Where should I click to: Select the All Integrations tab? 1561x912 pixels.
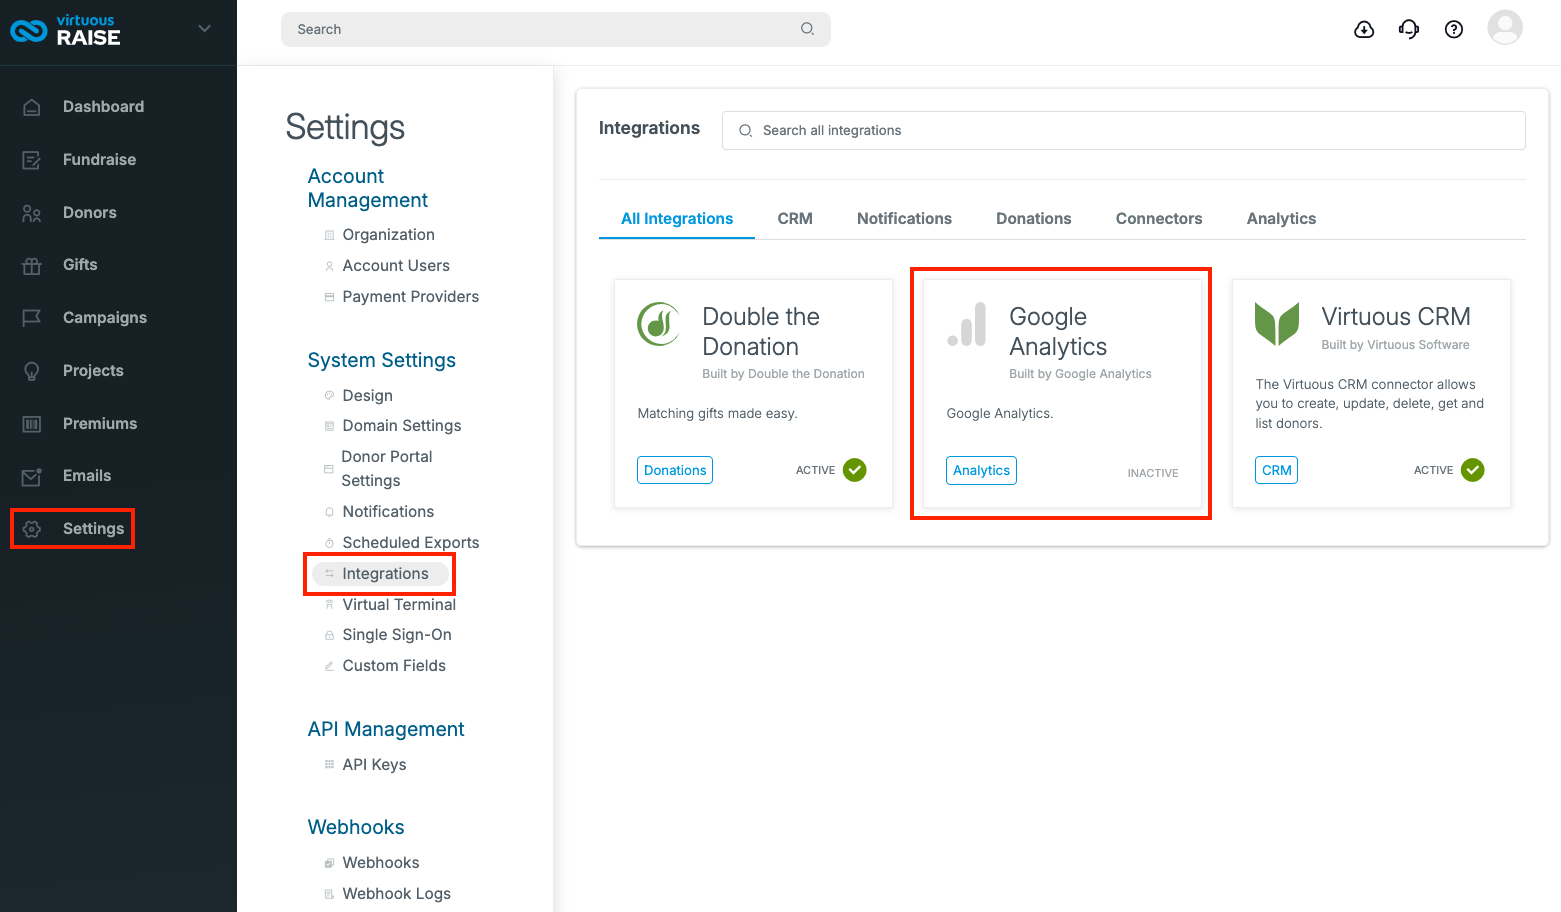tap(677, 219)
